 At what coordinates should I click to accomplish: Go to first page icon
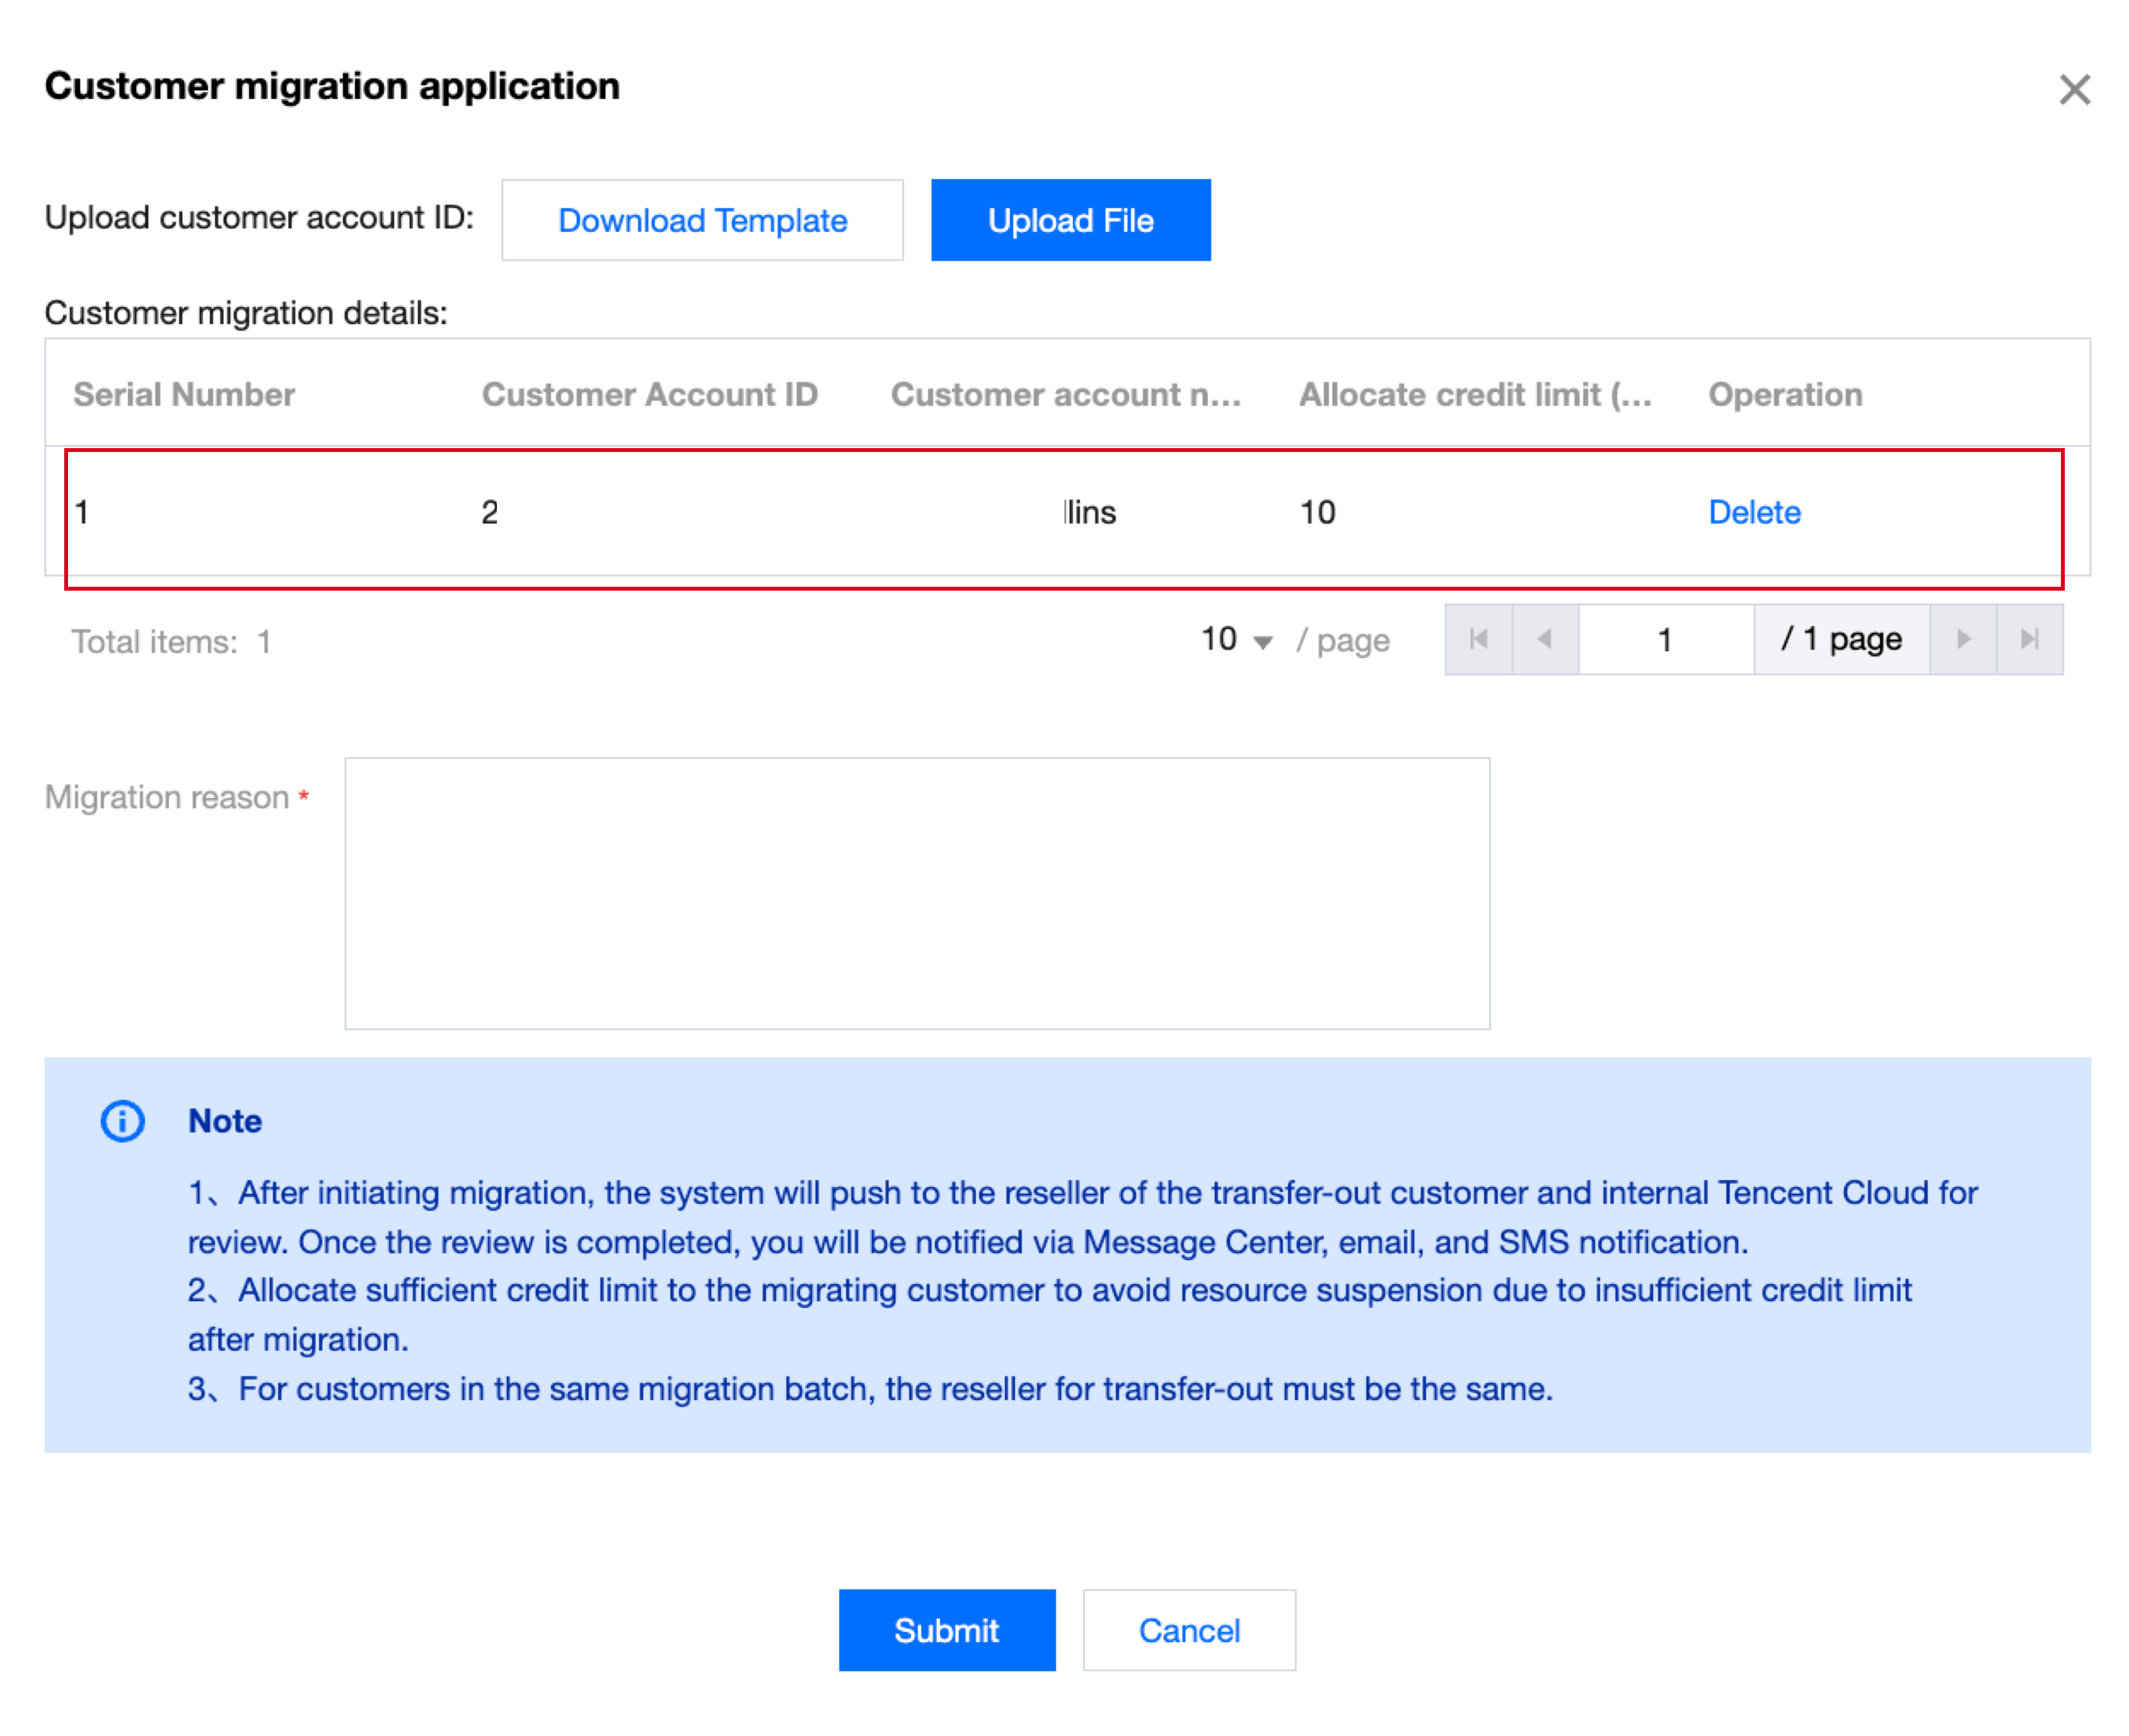[1478, 639]
